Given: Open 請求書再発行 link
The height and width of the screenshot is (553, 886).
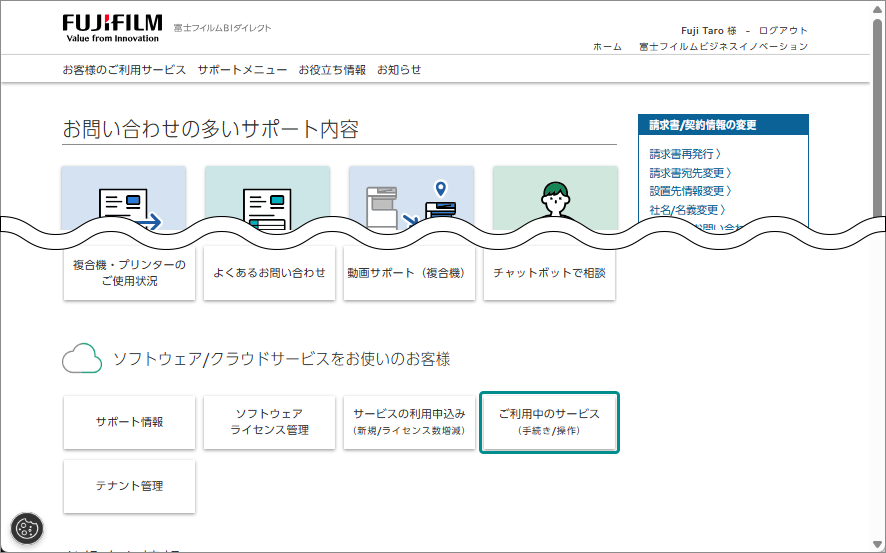Looking at the screenshot, I should point(685,154).
